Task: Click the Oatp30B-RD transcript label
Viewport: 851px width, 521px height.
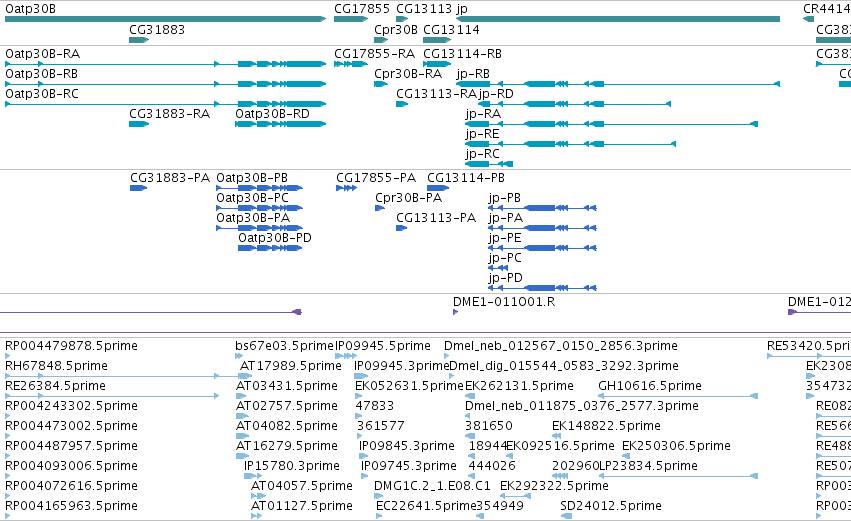Action: pos(272,114)
